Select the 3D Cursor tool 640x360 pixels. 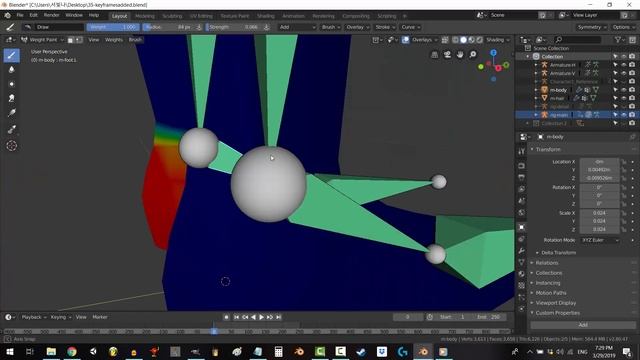(x=11, y=146)
